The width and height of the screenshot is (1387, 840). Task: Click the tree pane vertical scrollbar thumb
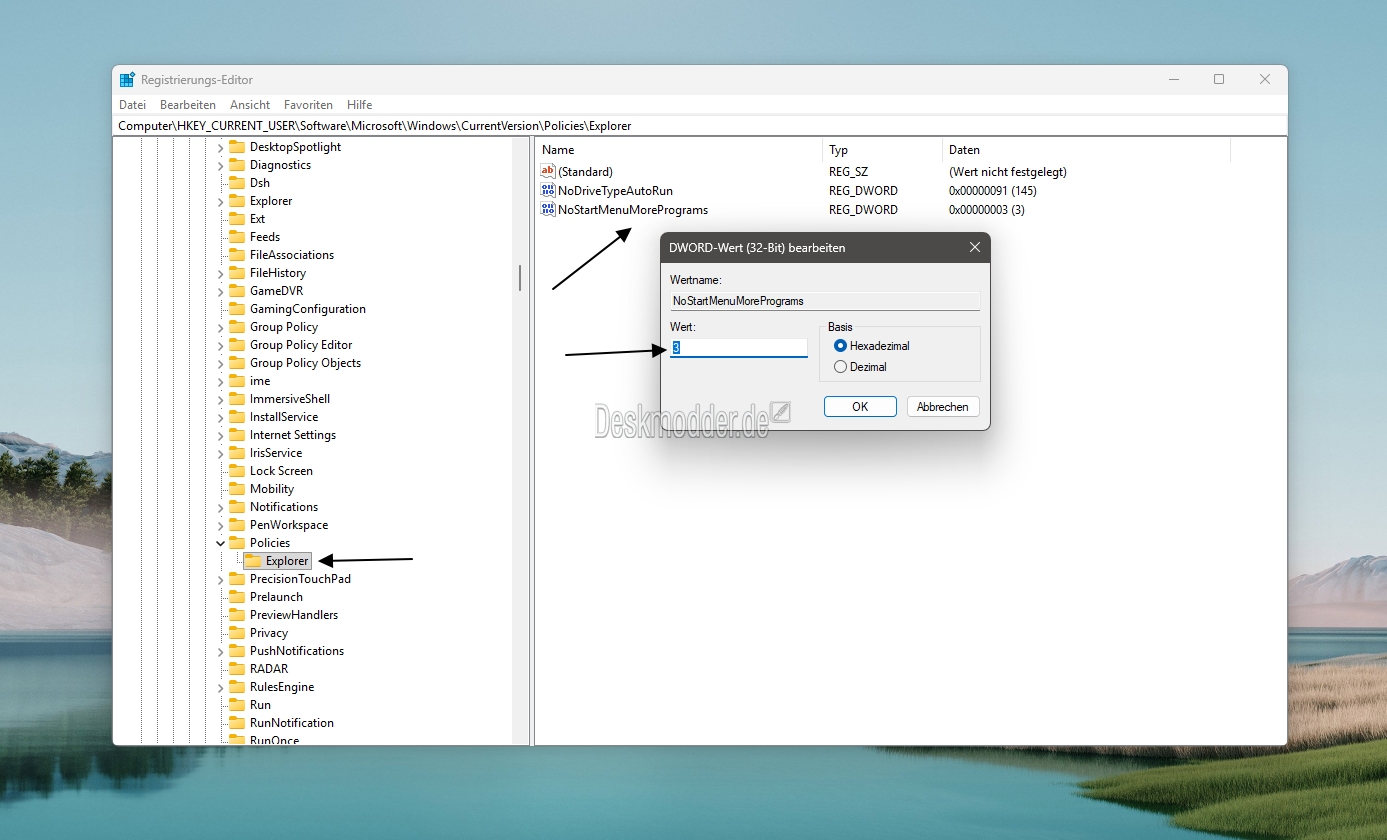(x=520, y=277)
